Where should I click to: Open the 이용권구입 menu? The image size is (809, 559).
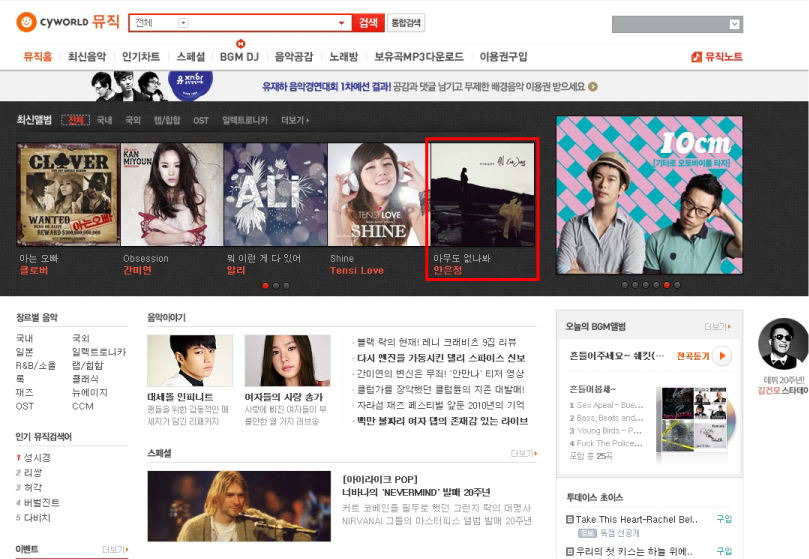click(x=504, y=57)
